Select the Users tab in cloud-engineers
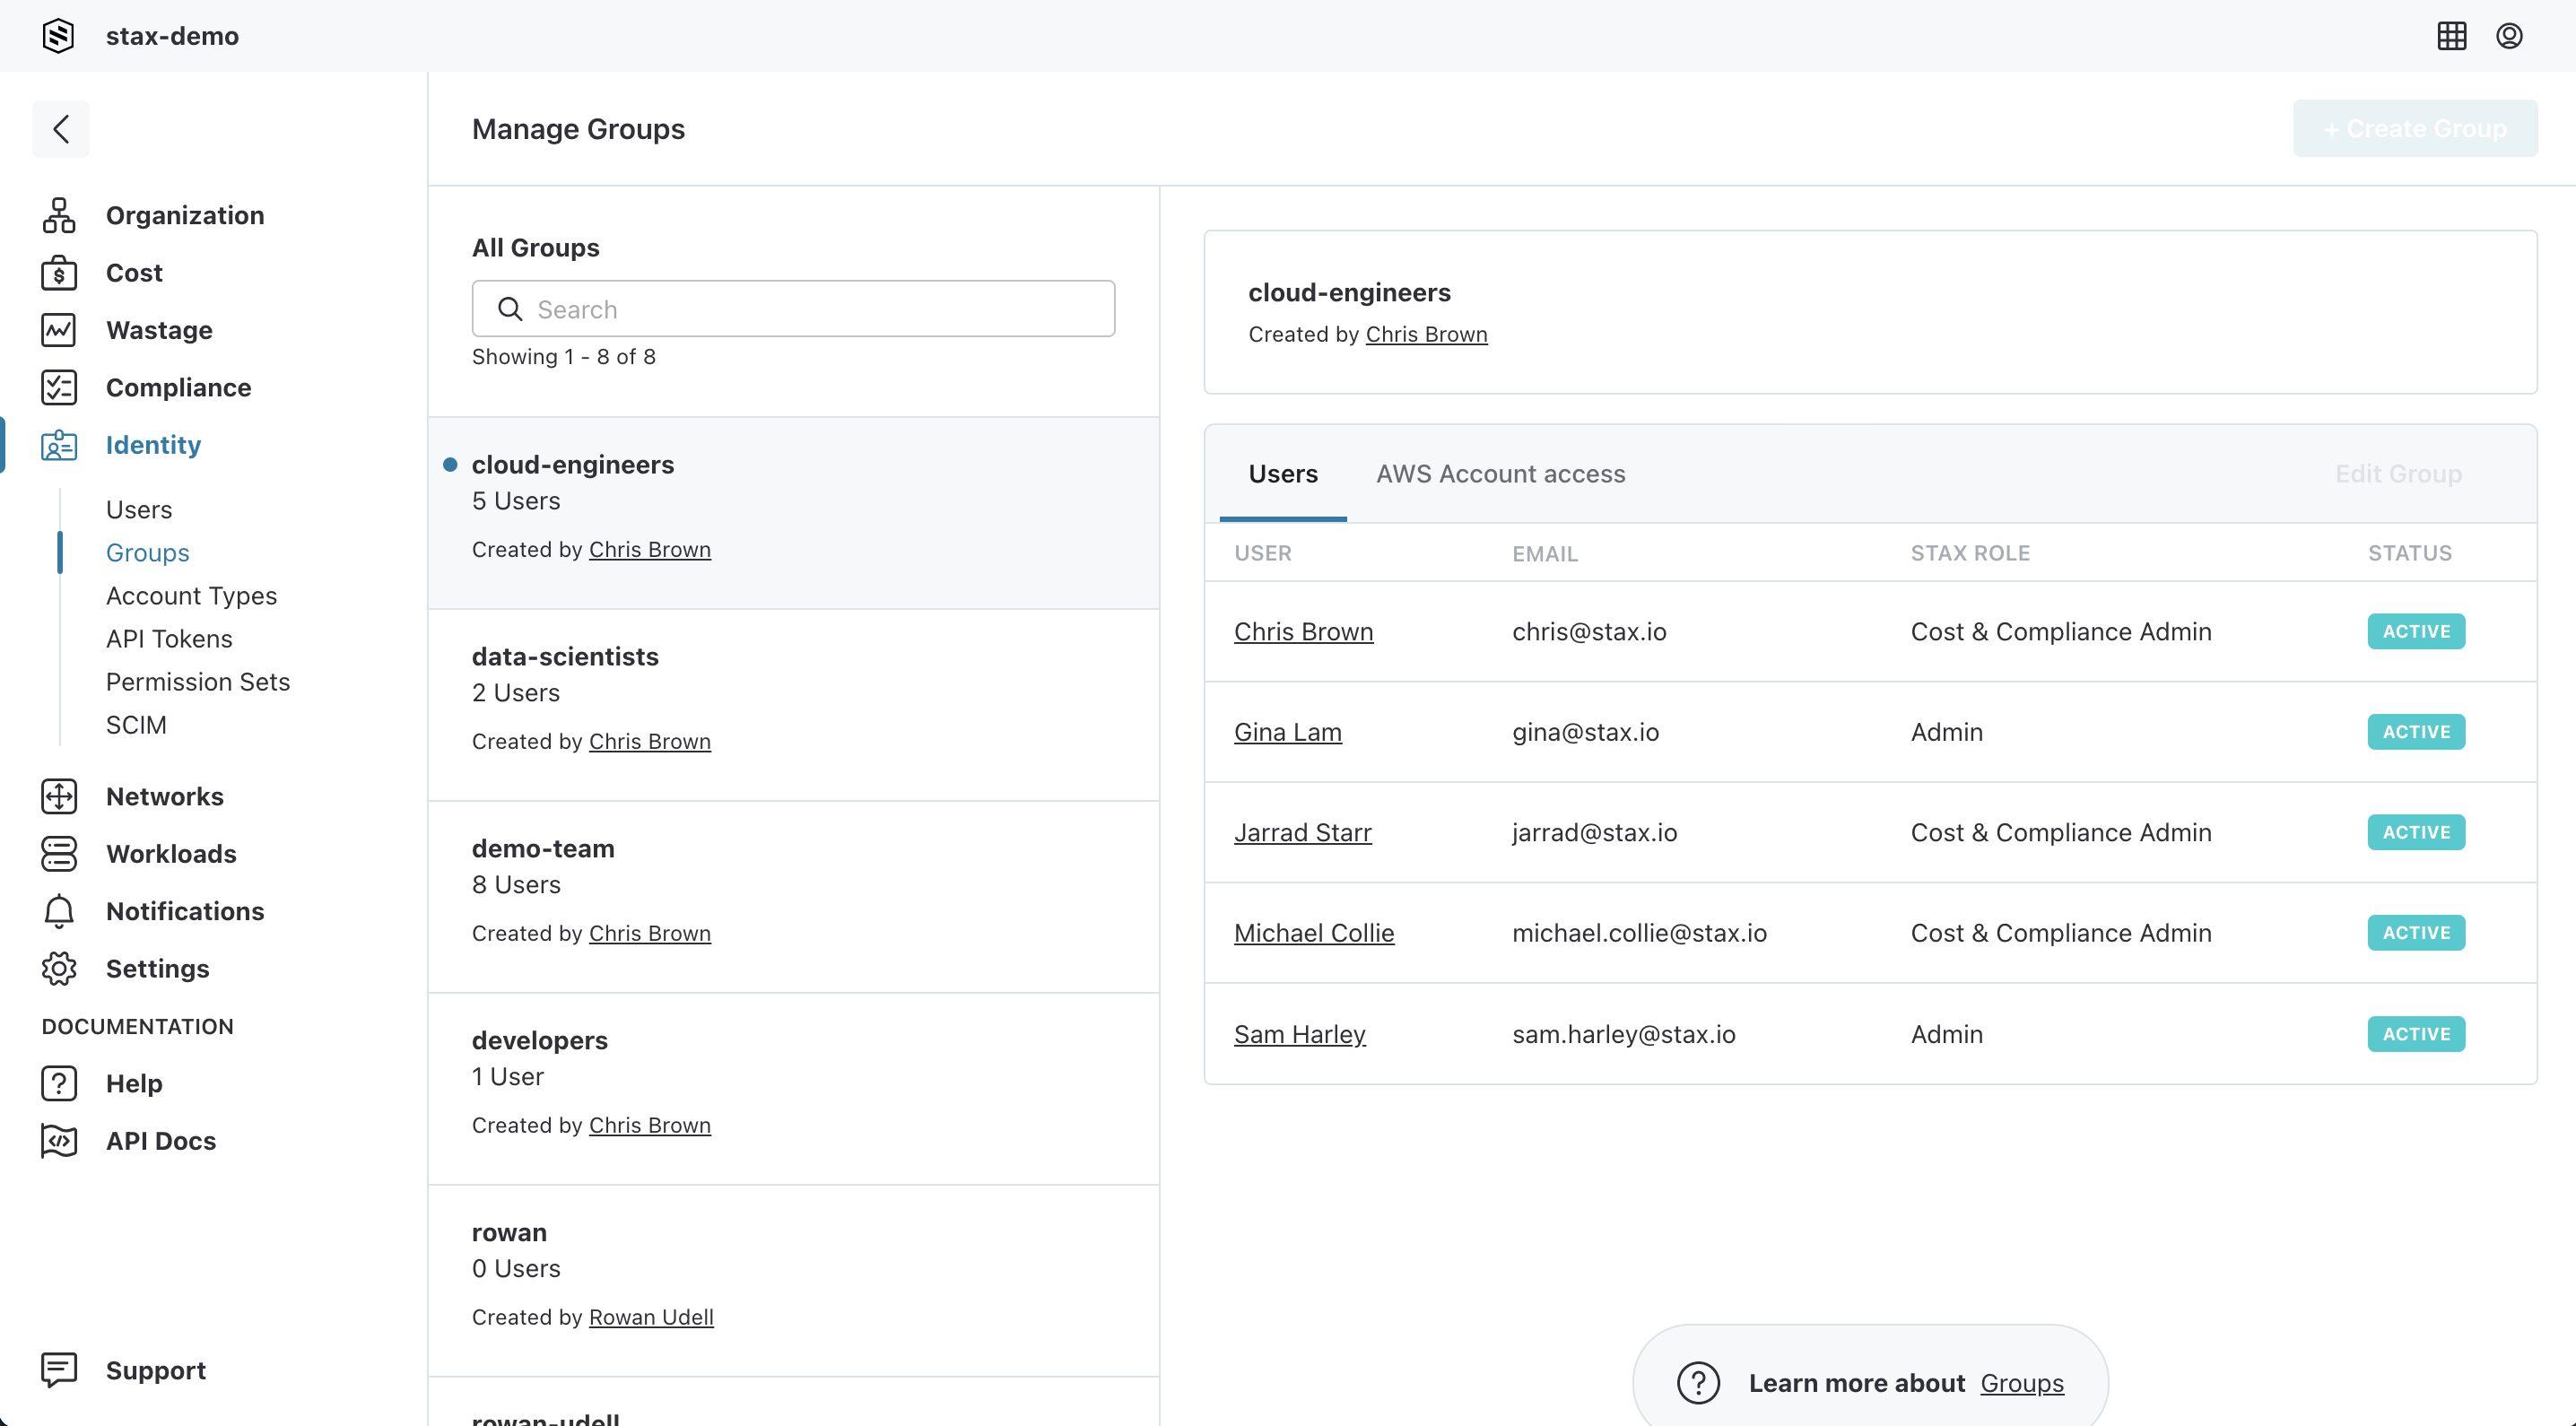Screen dimensions: 2576x1426 (1284, 474)
